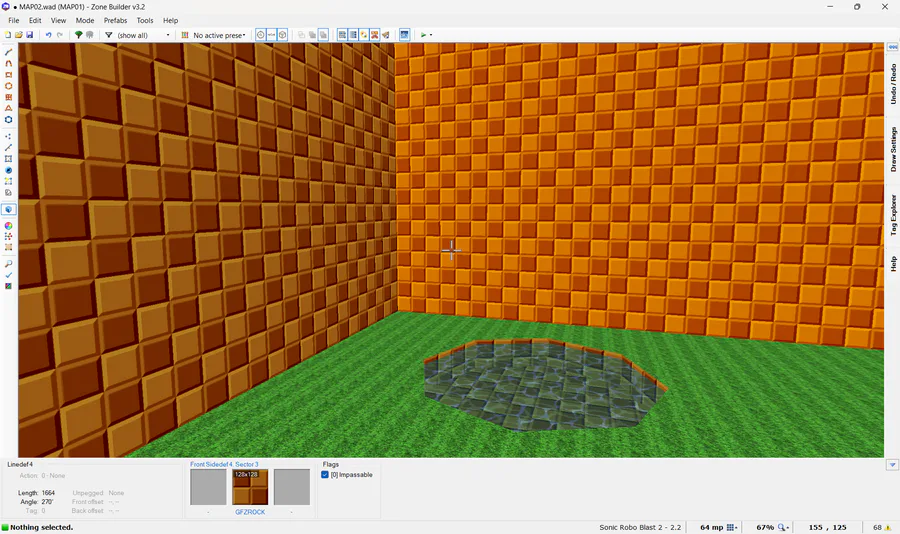900x534 pixels.
Task: Click the orange wing toolbar icon
Action: tap(386, 35)
